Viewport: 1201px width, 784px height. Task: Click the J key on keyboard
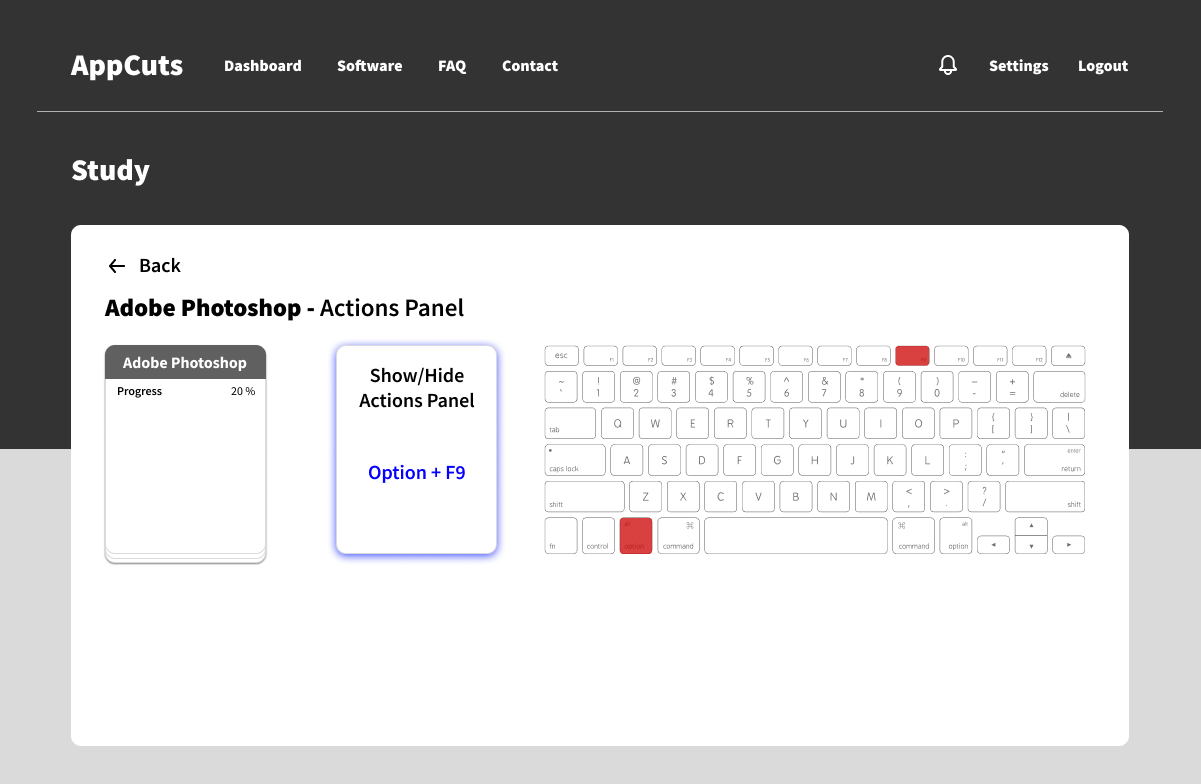coord(852,460)
